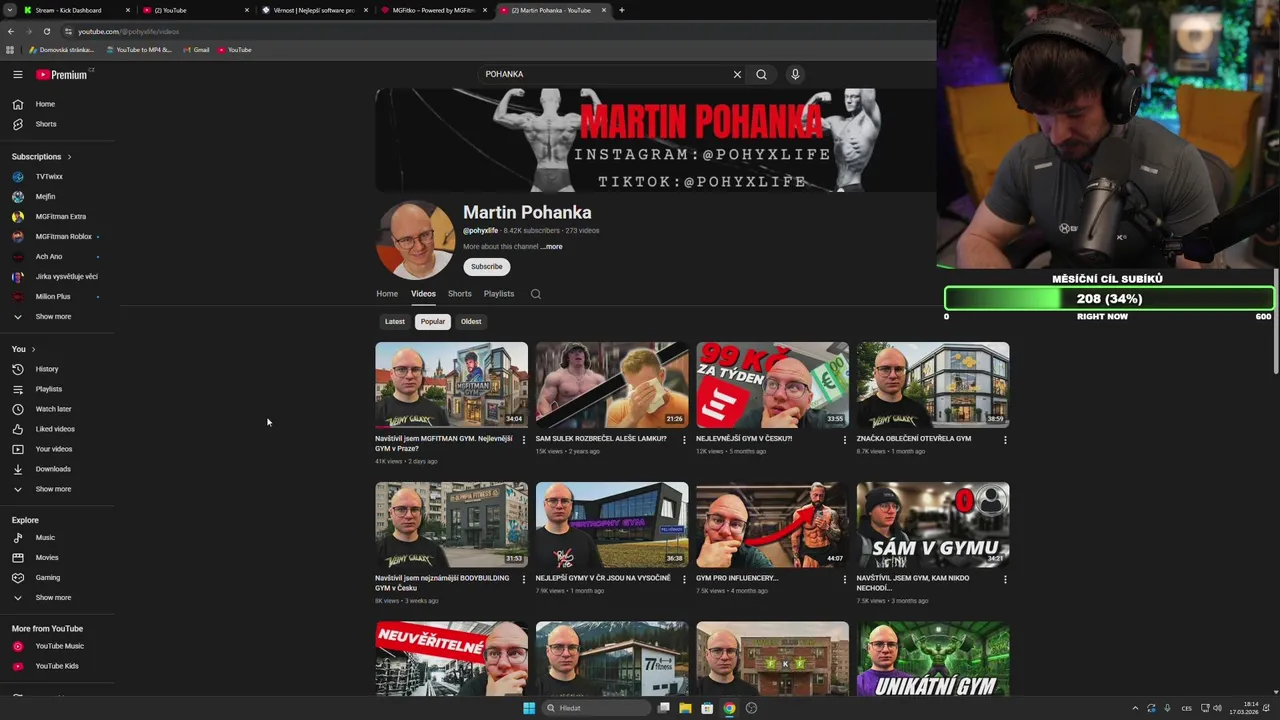Open File Explorer from taskbar
The height and width of the screenshot is (720, 1280).
(685, 708)
